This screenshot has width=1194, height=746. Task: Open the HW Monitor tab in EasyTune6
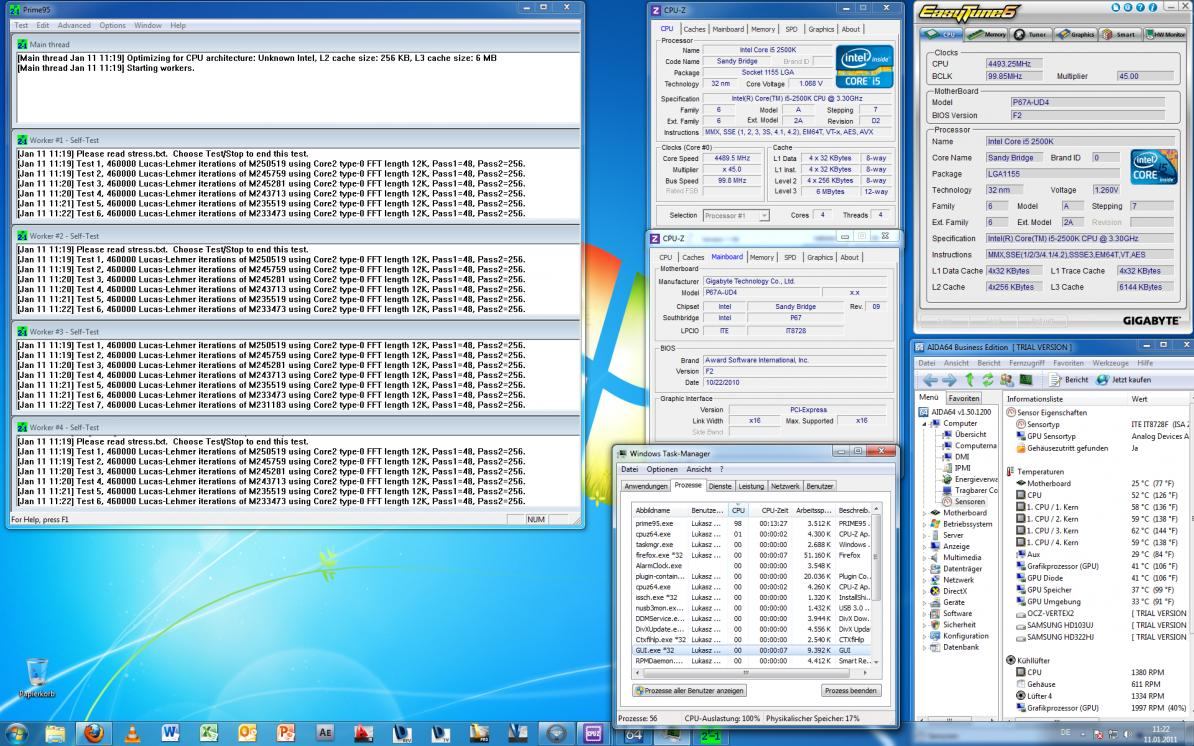pyautogui.click(x=1164, y=34)
